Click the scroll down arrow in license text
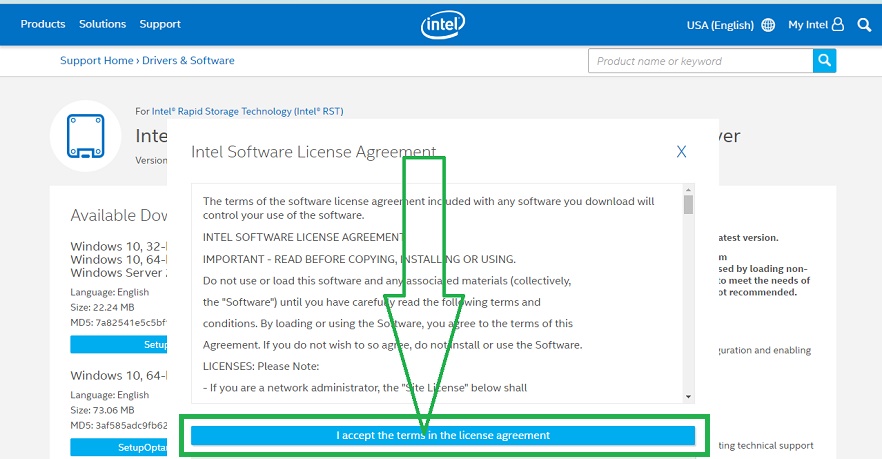This screenshot has height=459, width=882. (688, 397)
